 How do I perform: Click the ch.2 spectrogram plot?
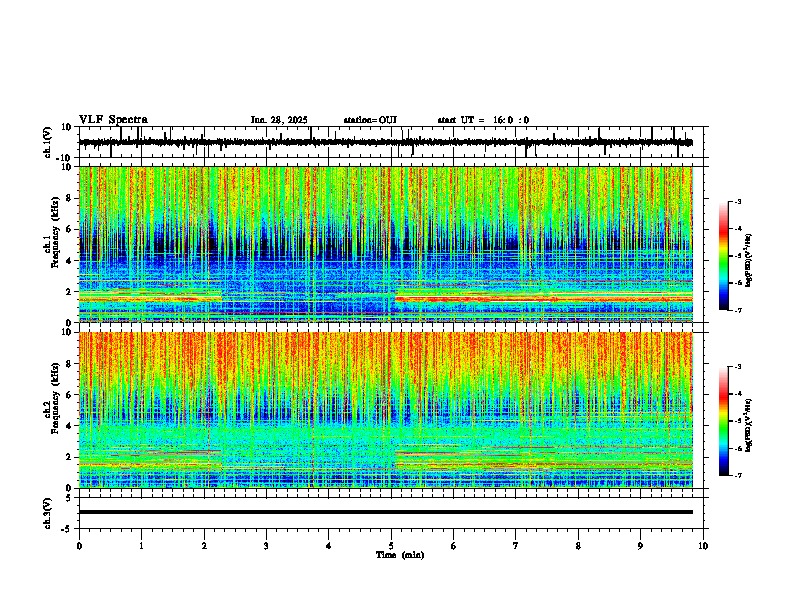386,410
